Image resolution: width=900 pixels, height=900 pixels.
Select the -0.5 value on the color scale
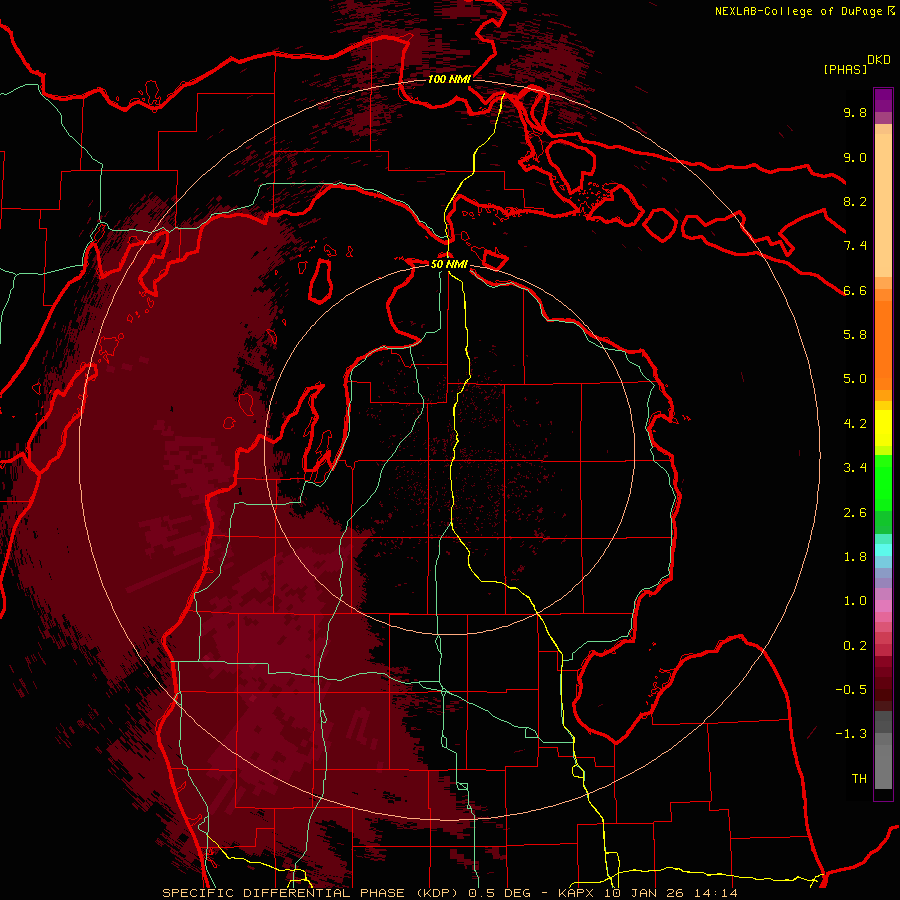851,690
